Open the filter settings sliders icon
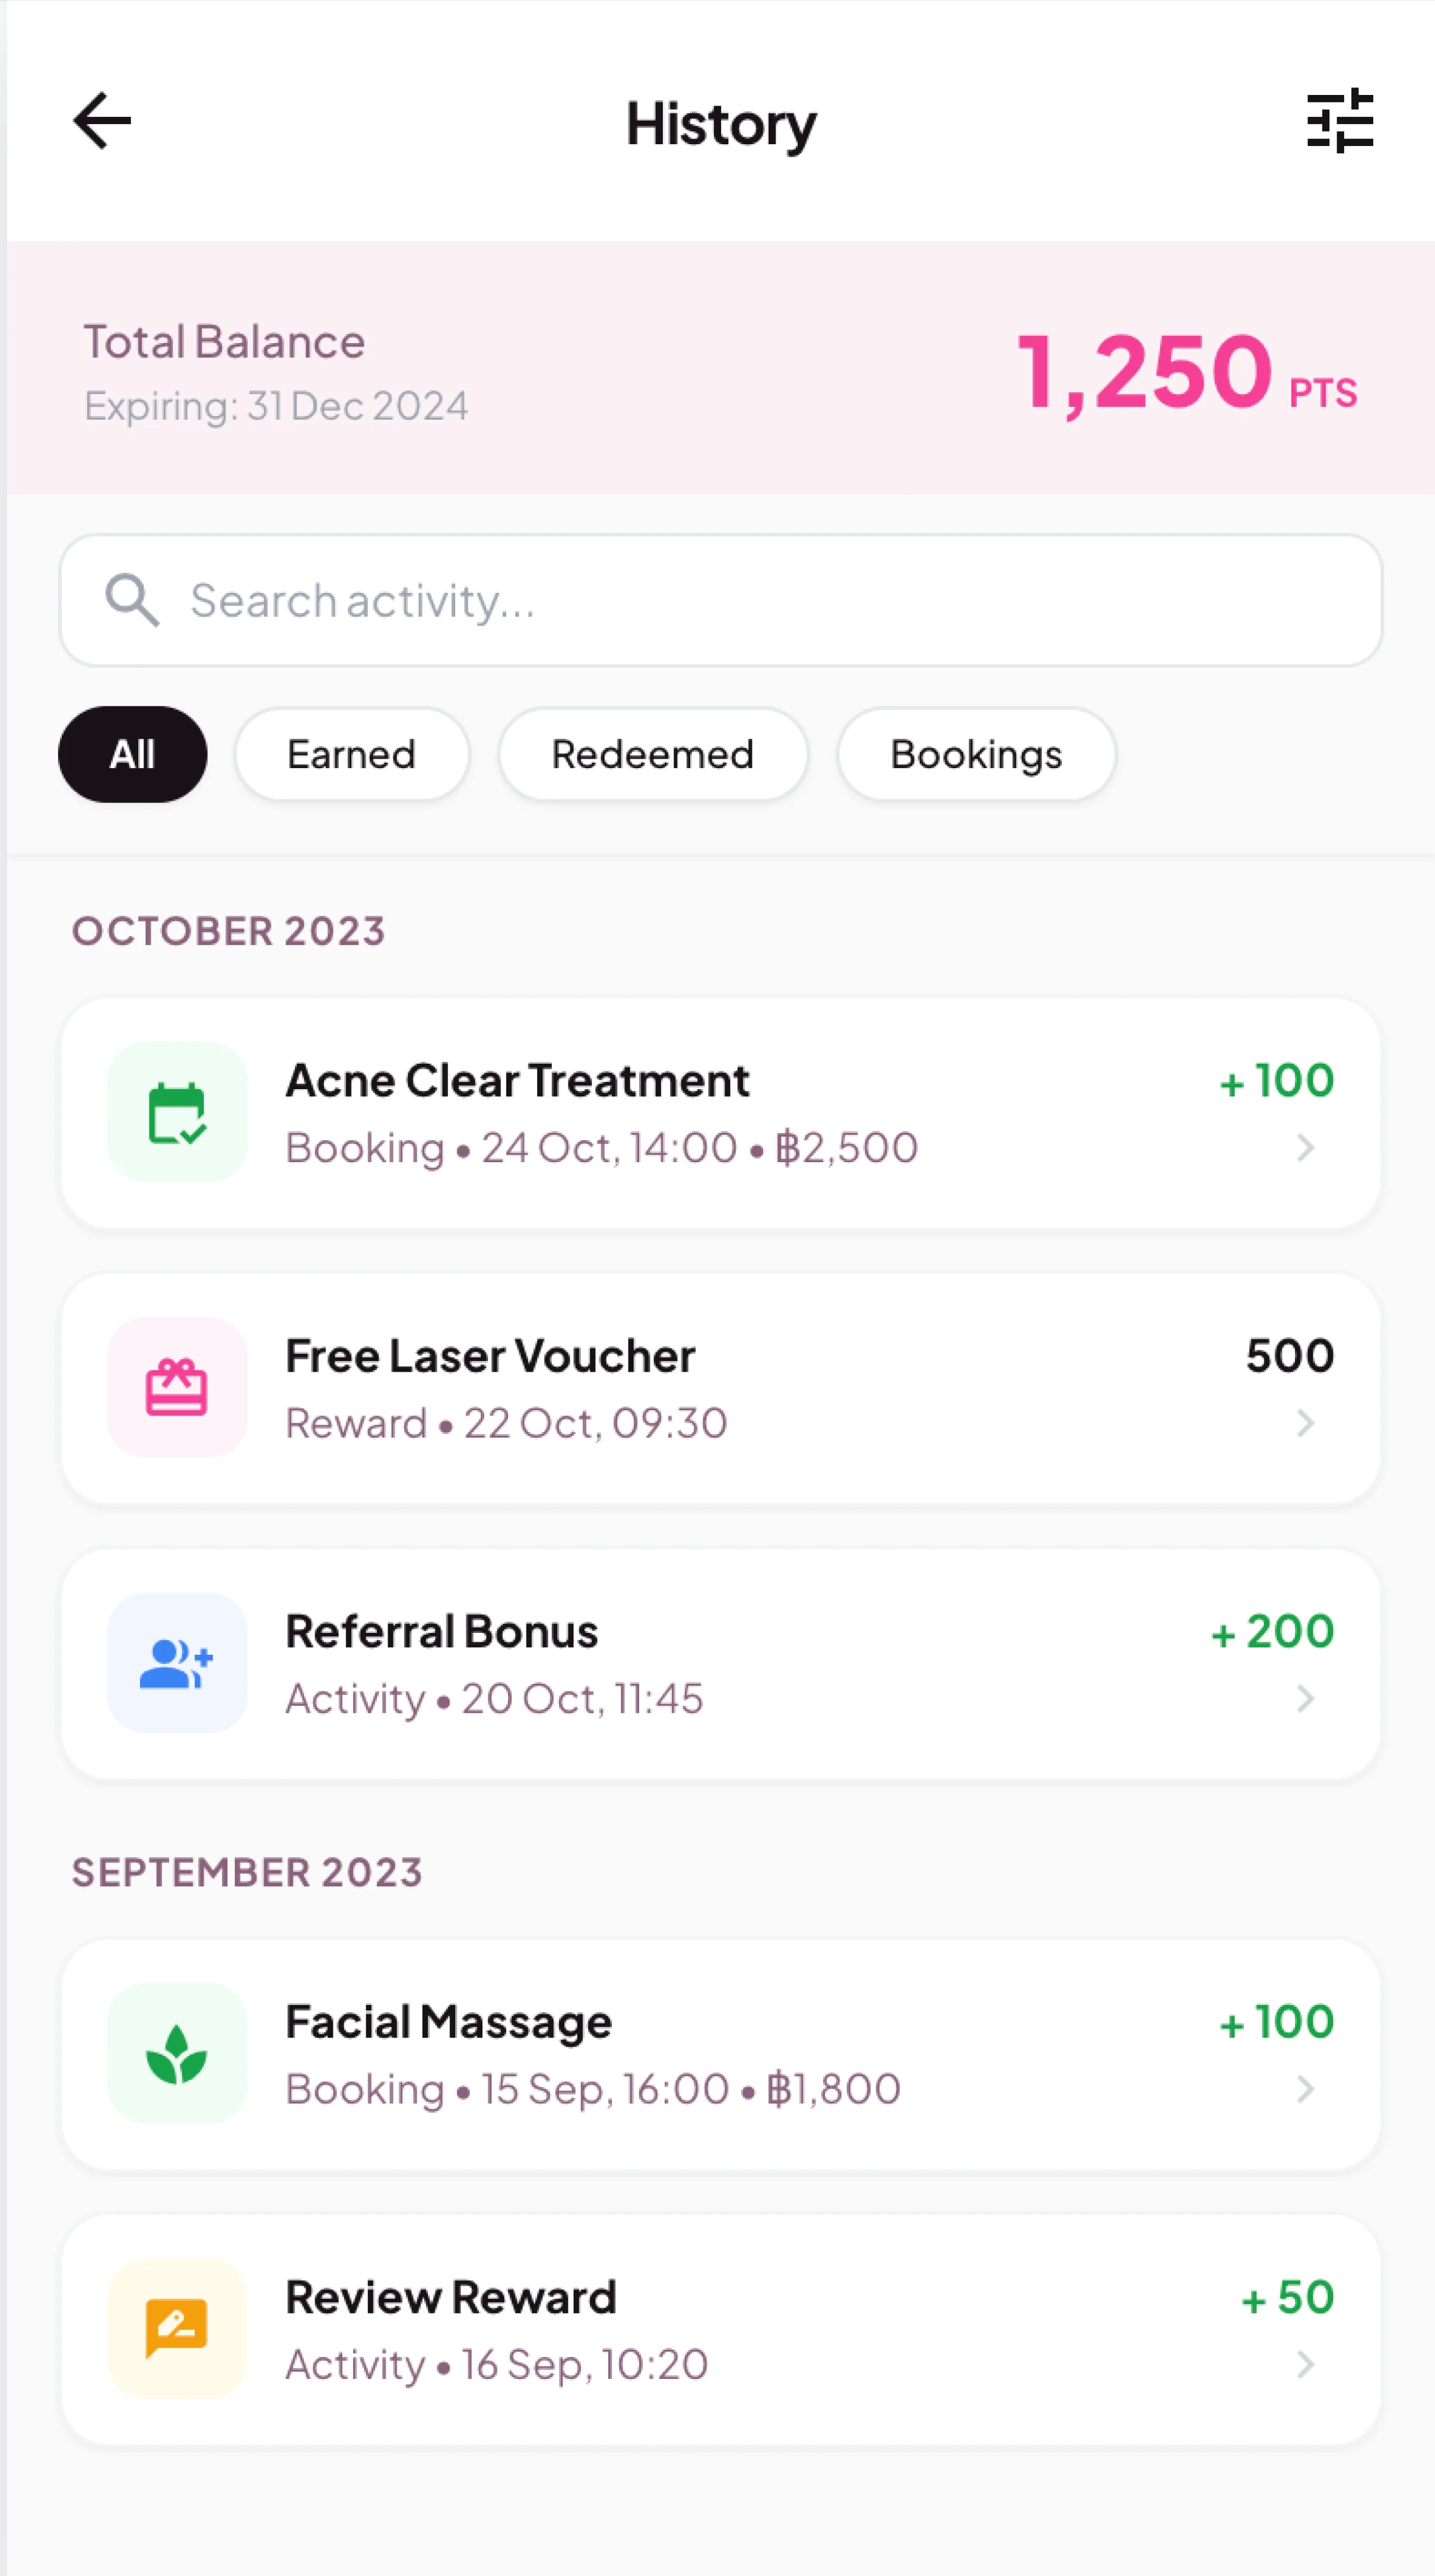The height and width of the screenshot is (2576, 1435). point(1340,121)
